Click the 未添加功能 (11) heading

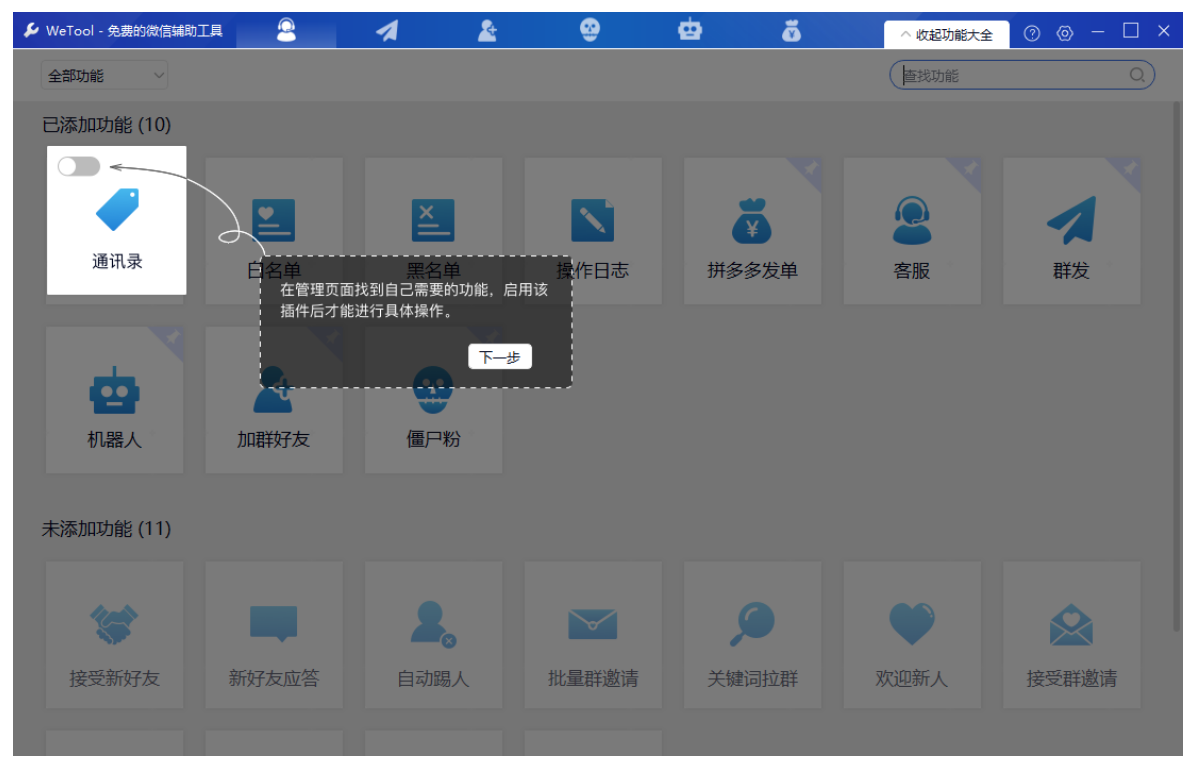pos(107,528)
